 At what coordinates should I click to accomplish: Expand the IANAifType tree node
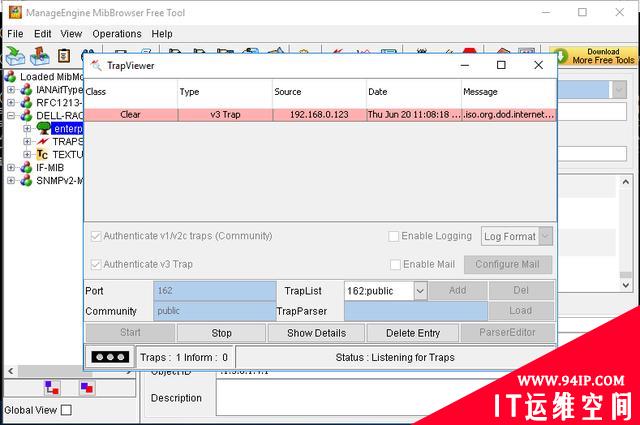(x=11, y=89)
